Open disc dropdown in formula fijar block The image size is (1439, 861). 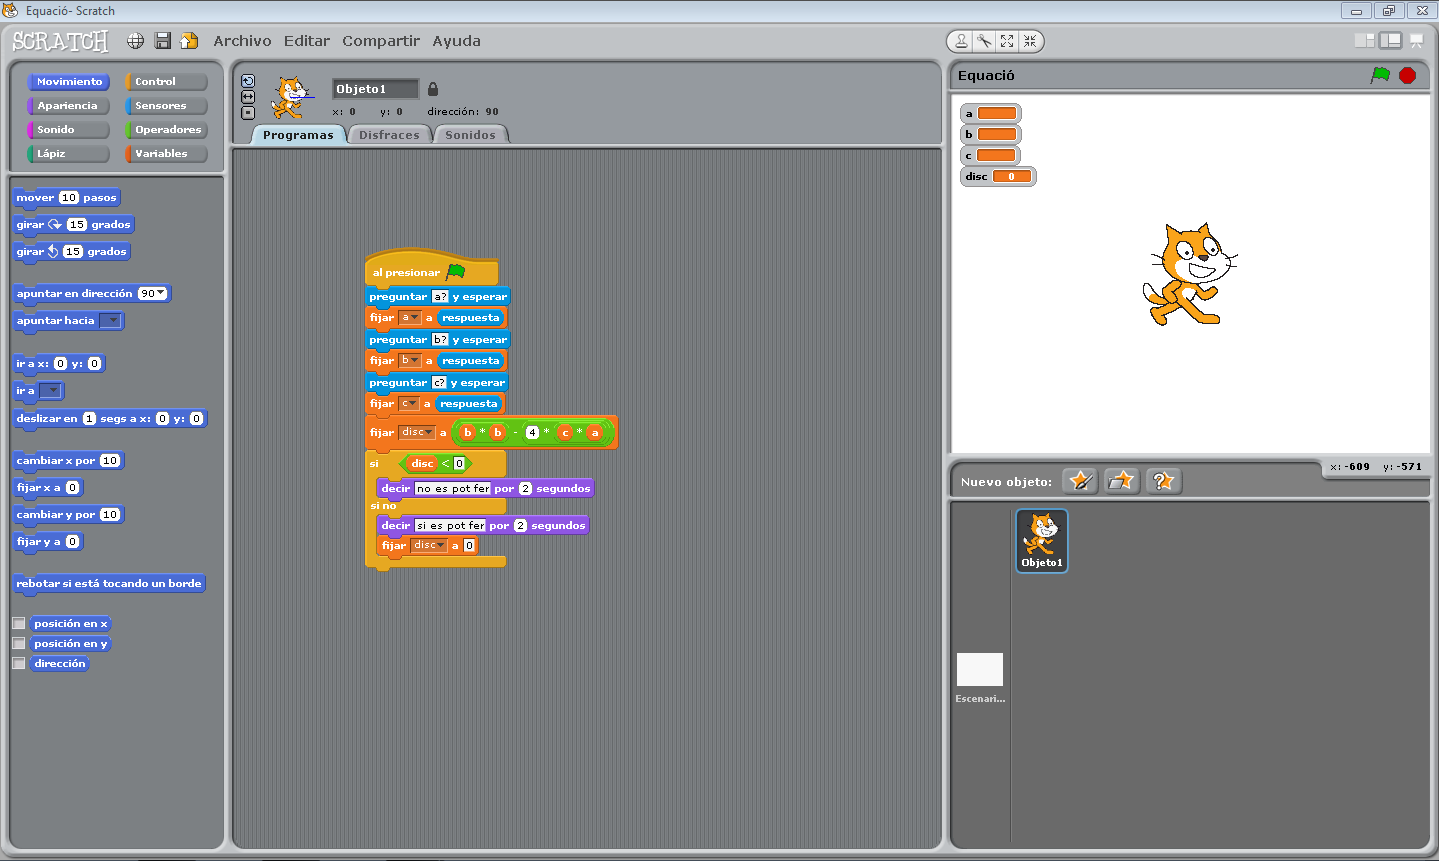[429, 433]
